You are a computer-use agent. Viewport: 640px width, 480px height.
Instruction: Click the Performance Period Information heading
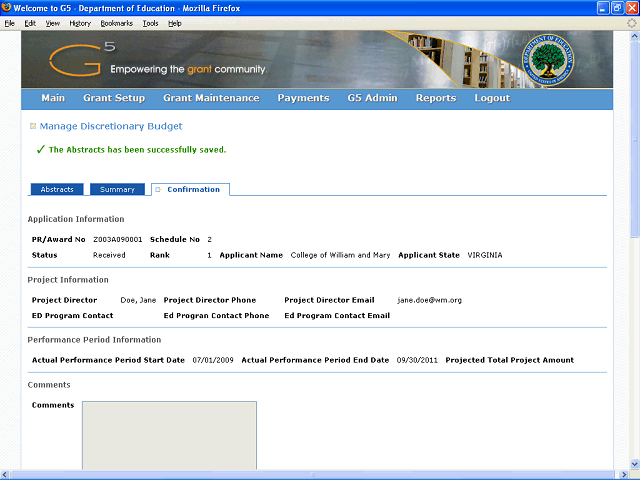point(94,340)
